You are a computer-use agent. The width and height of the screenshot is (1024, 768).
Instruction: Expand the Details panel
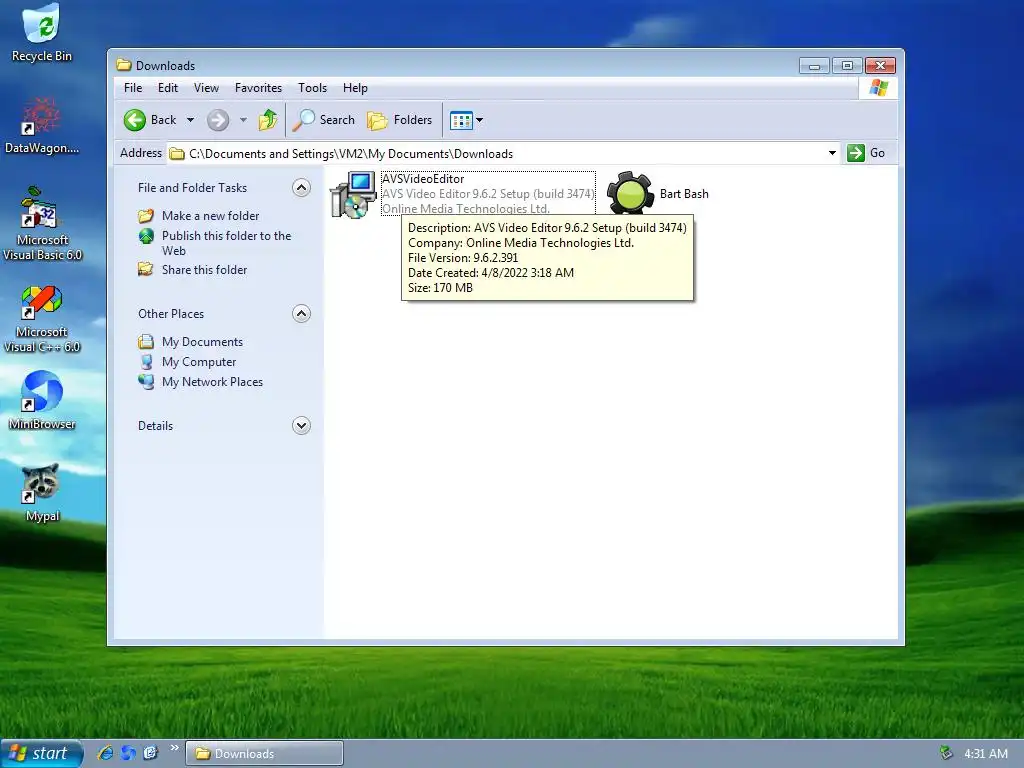(301, 426)
